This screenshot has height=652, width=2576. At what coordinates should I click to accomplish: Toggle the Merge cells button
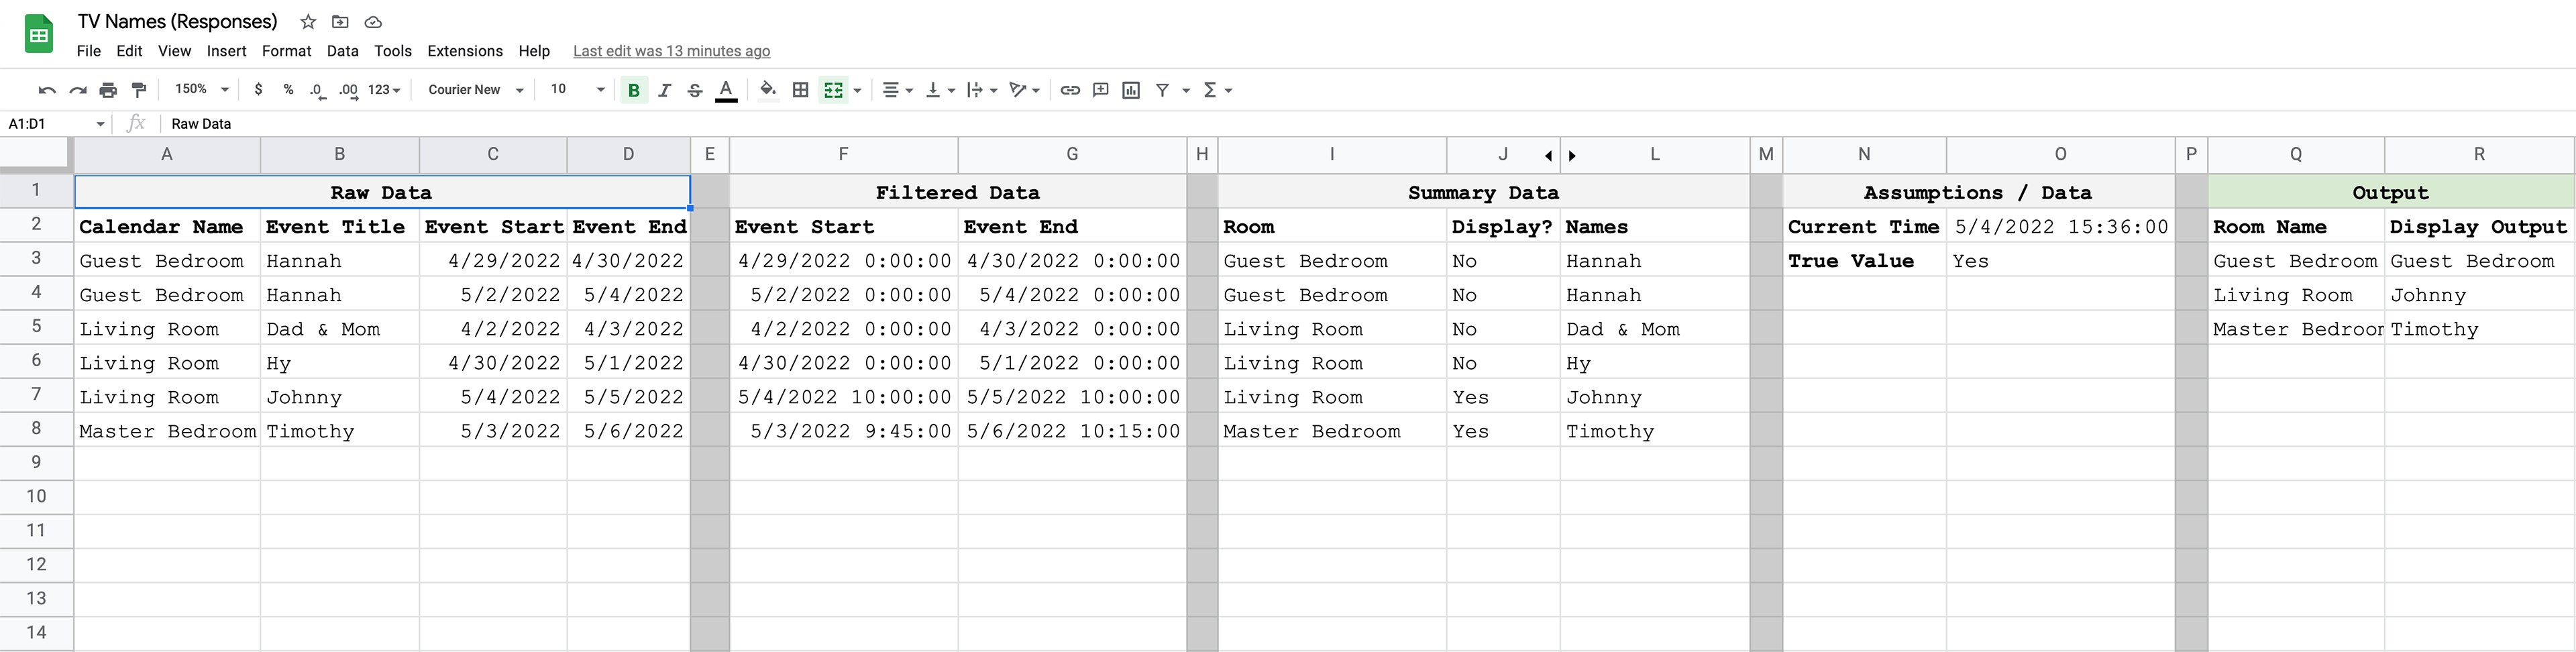point(833,90)
